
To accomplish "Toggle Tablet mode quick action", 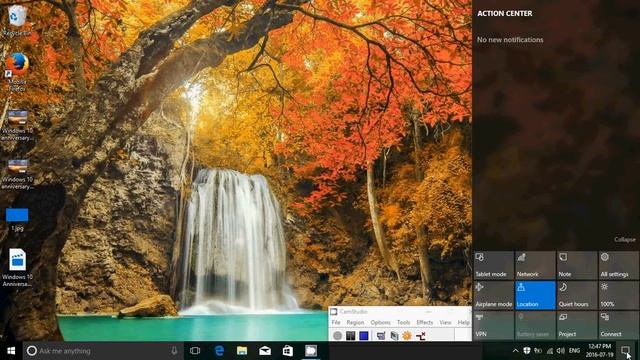I will (493, 265).
